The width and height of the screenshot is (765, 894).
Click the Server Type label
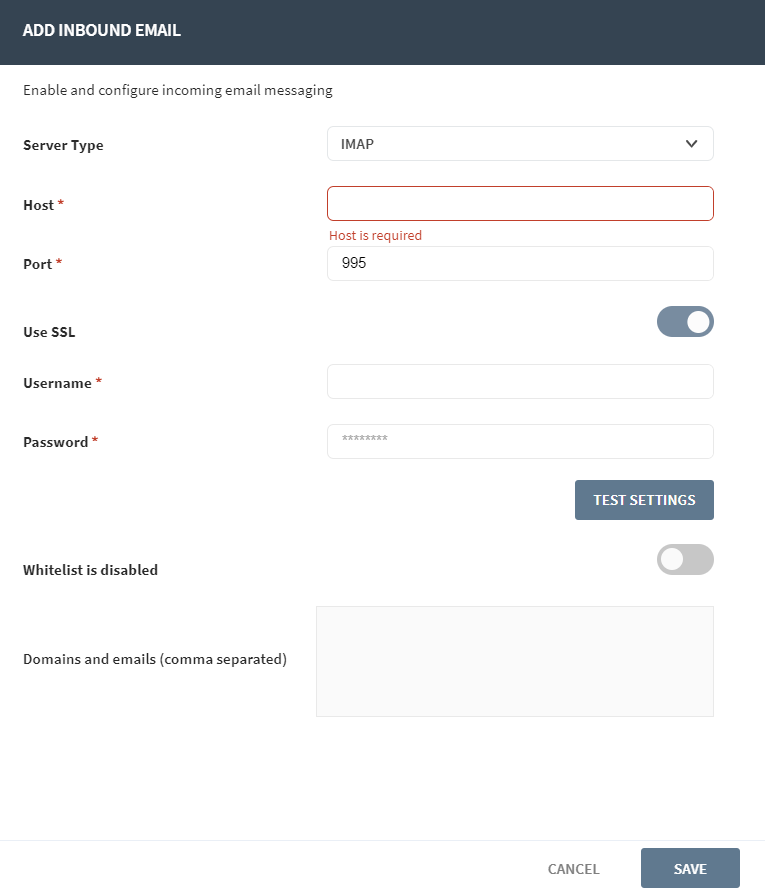tap(63, 146)
